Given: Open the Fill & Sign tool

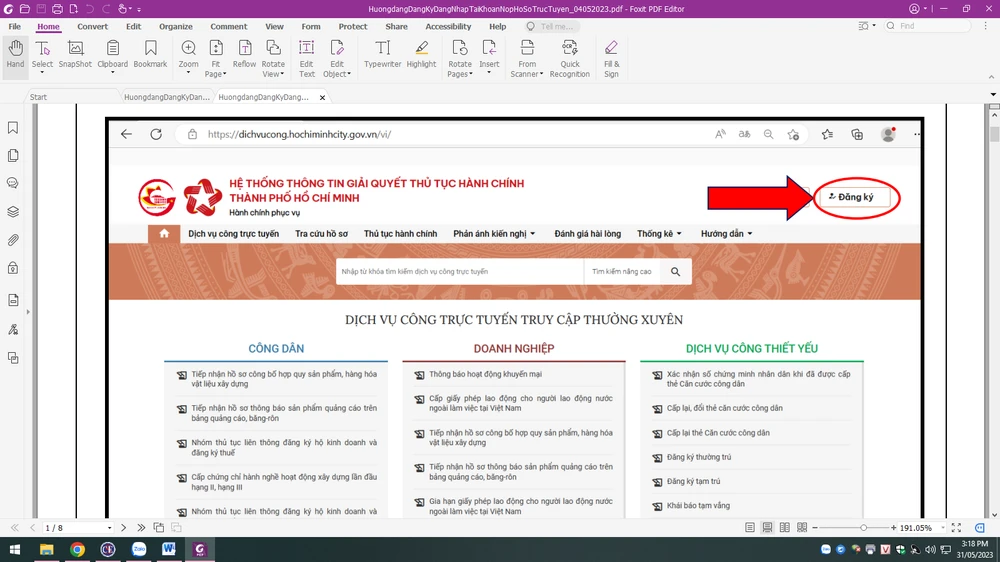Looking at the screenshot, I should [x=611, y=54].
